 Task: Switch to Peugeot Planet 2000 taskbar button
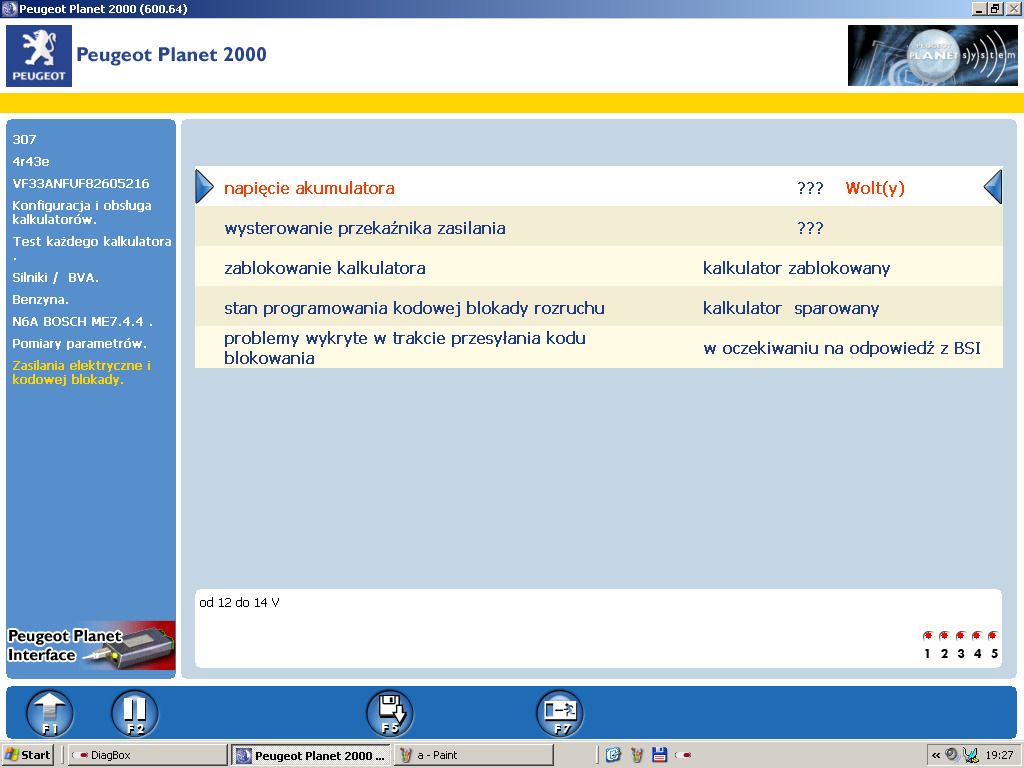(312, 756)
